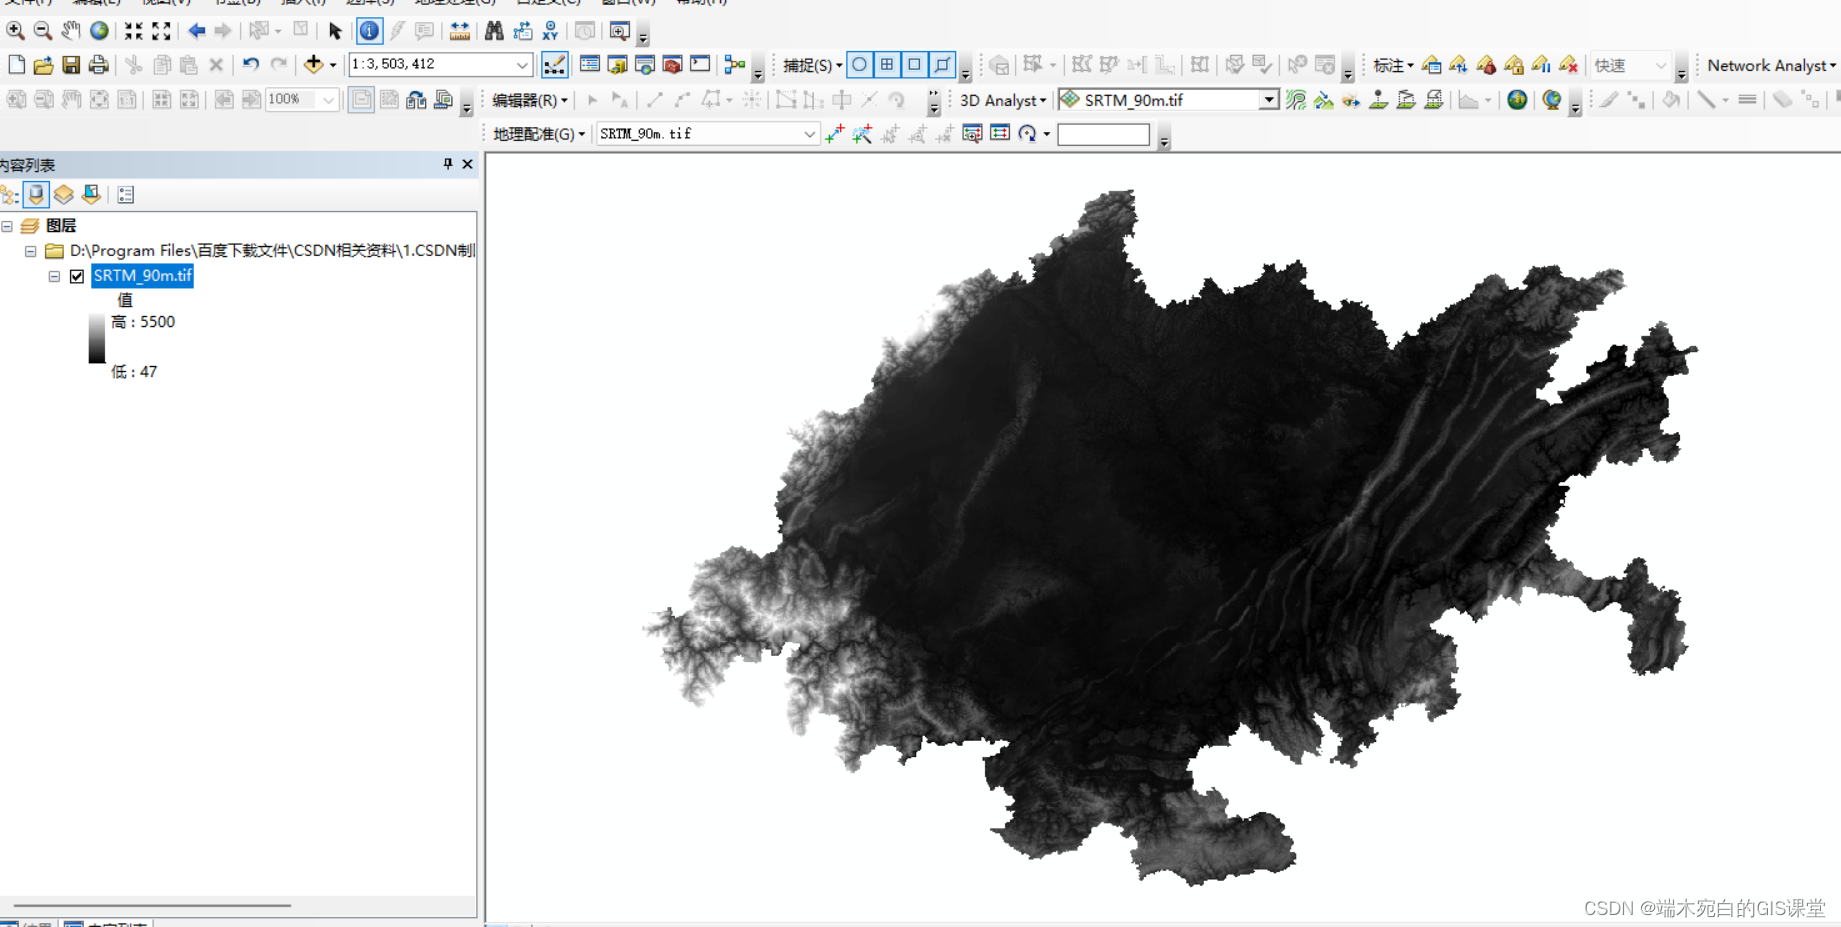
Task: Open the Add Data button
Action: [314, 65]
